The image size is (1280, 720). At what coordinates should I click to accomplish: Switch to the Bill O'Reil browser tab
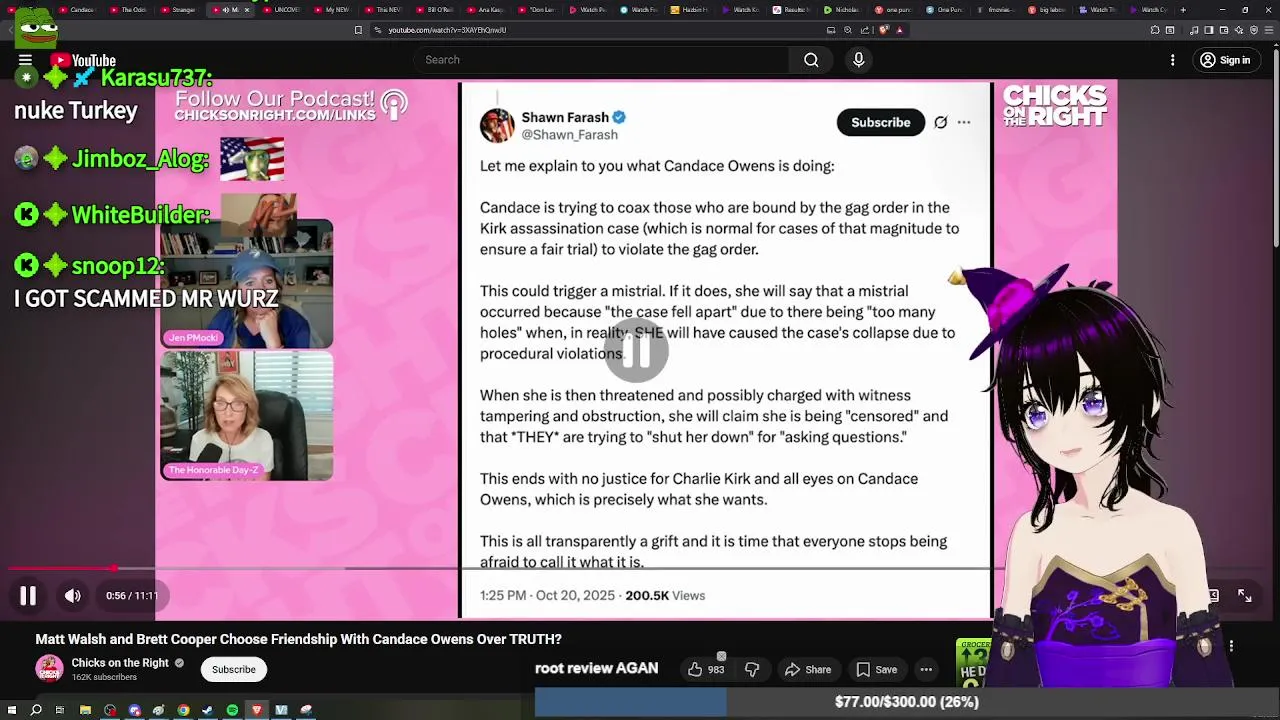tap(434, 10)
